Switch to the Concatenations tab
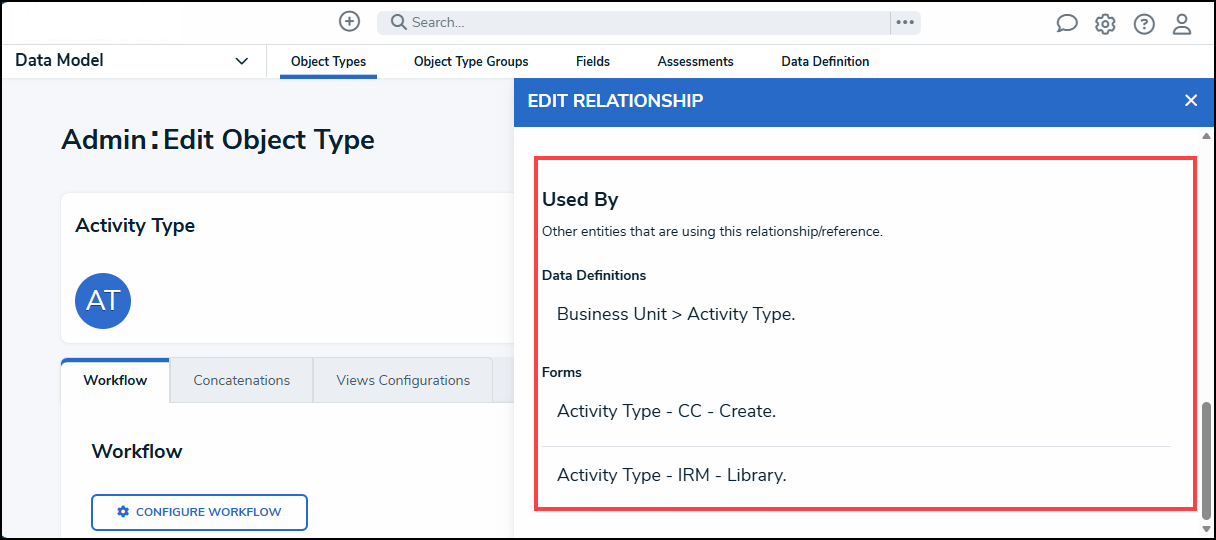1216x540 pixels. point(241,380)
